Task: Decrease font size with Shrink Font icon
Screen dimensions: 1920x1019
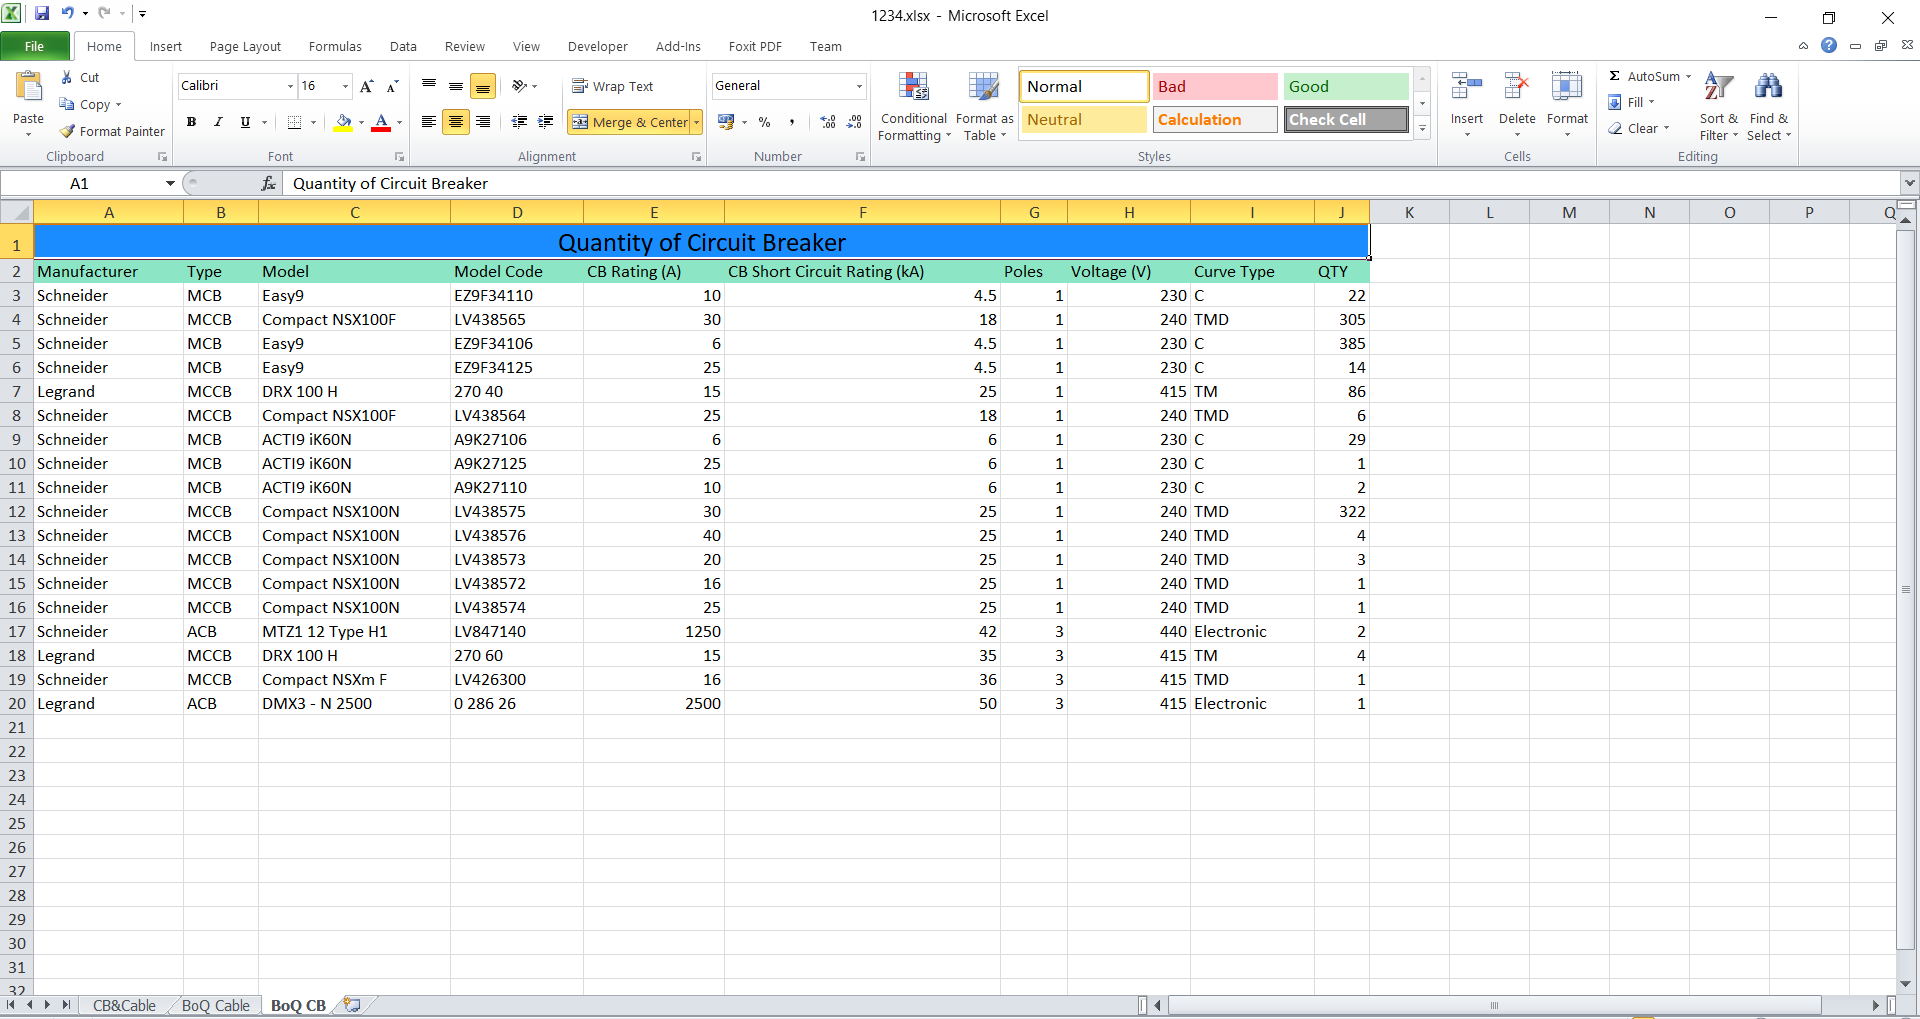Action: tap(392, 86)
